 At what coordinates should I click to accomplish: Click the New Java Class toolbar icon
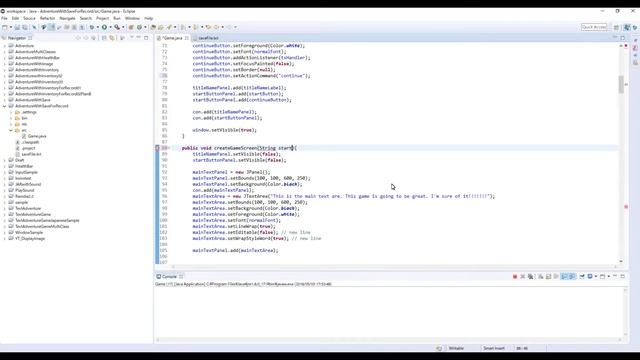click(139, 27)
